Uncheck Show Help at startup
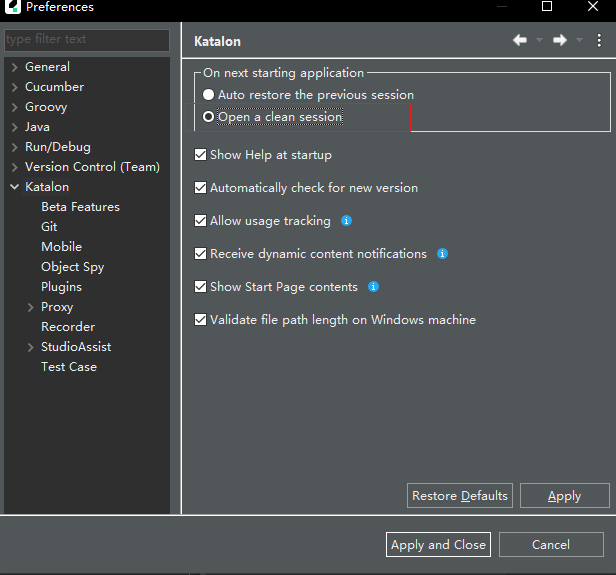The width and height of the screenshot is (616, 575). point(200,155)
